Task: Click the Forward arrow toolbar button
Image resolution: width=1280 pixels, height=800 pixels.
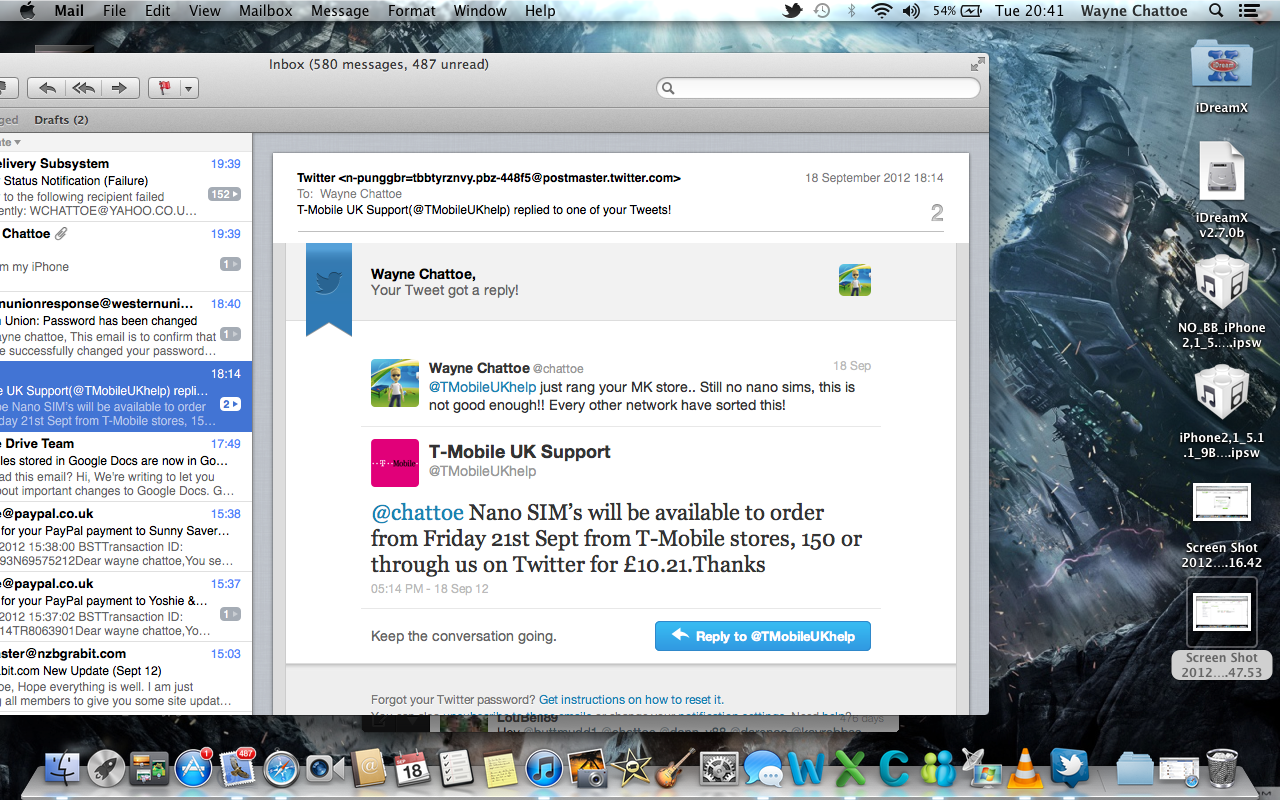Action: (119, 88)
